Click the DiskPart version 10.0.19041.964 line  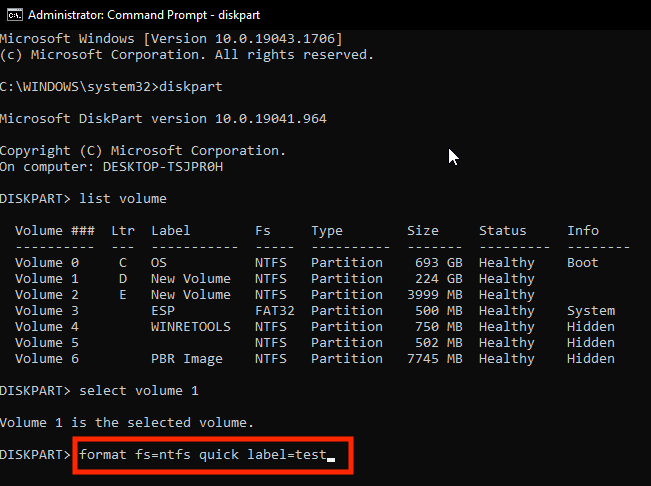click(x=163, y=119)
